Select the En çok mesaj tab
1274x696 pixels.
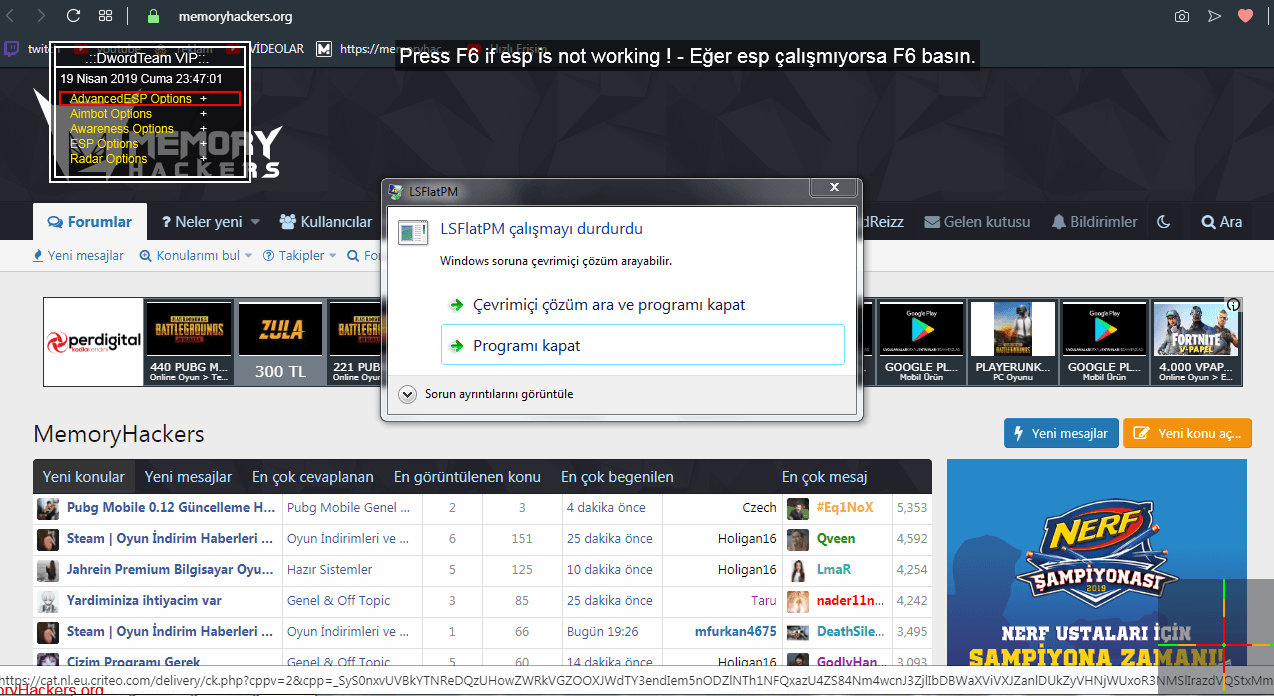[825, 477]
